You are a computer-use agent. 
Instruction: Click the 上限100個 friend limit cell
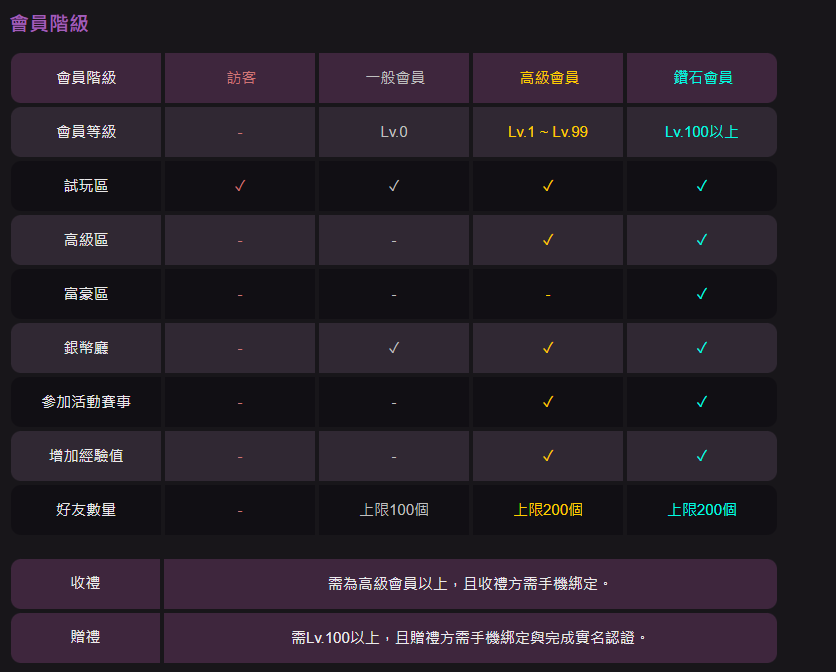pyautogui.click(x=394, y=510)
